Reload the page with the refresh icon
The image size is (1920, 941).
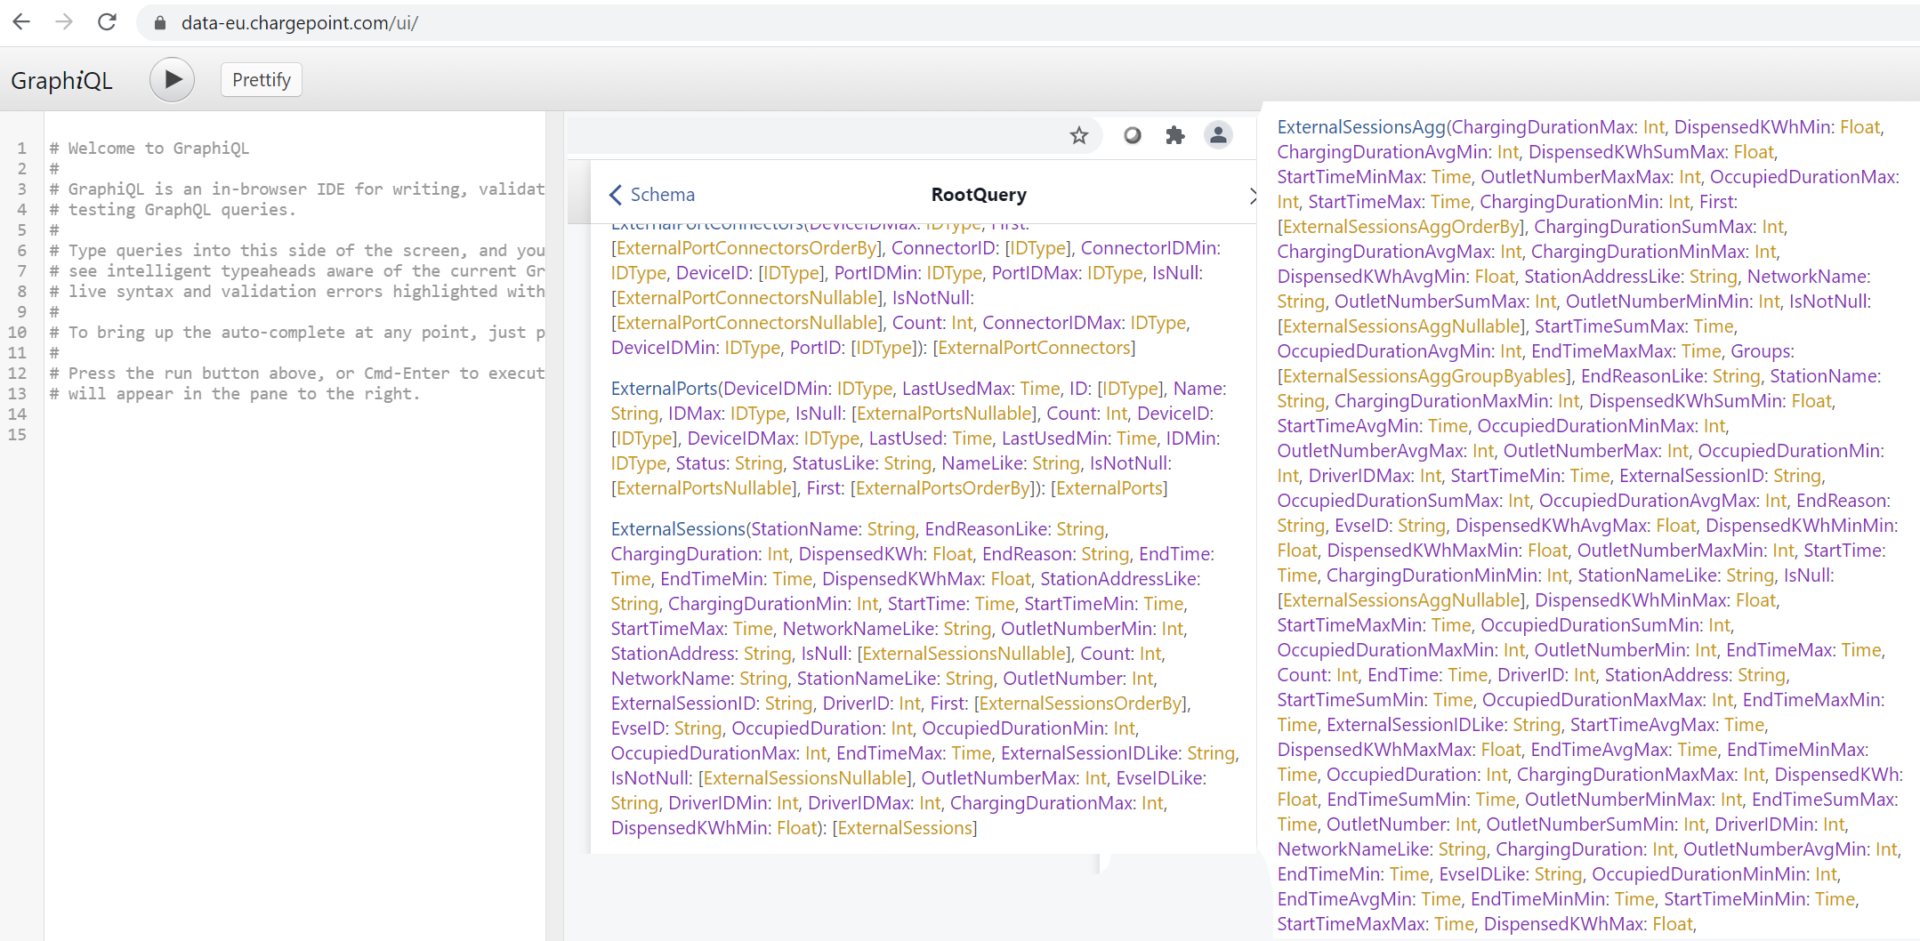pyautogui.click(x=107, y=22)
